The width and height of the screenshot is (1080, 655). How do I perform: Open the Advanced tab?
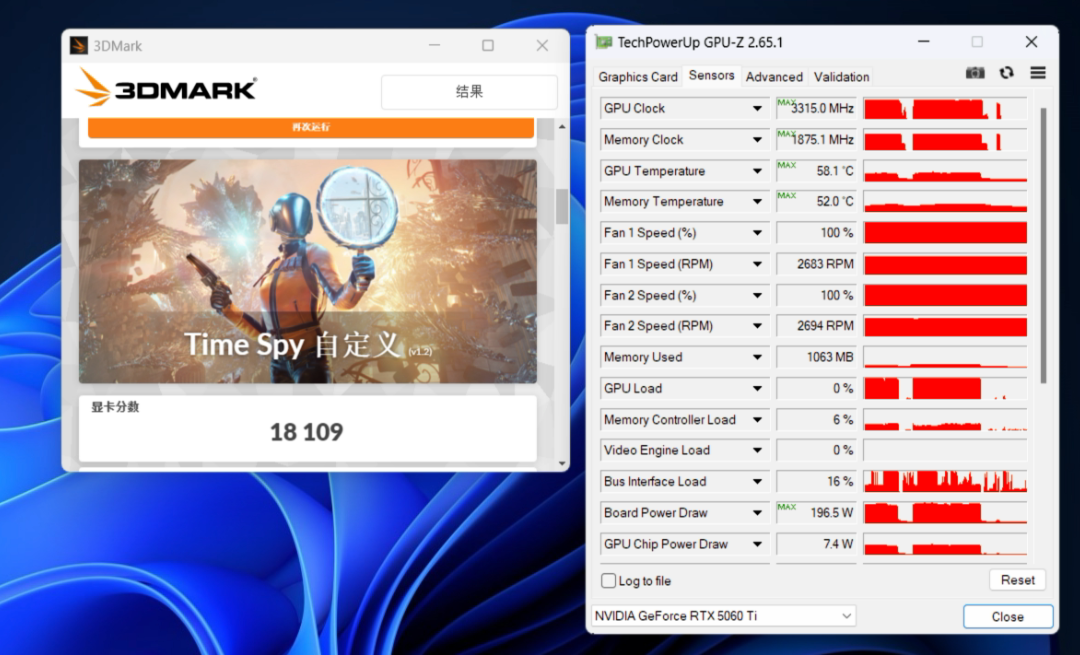point(774,77)
